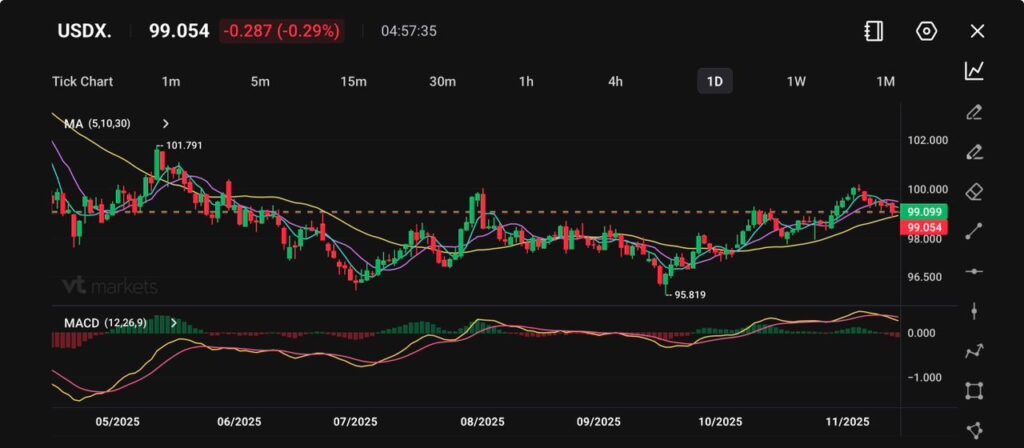
Task: Select the 1m timeframe
Action: coord(170,81)
